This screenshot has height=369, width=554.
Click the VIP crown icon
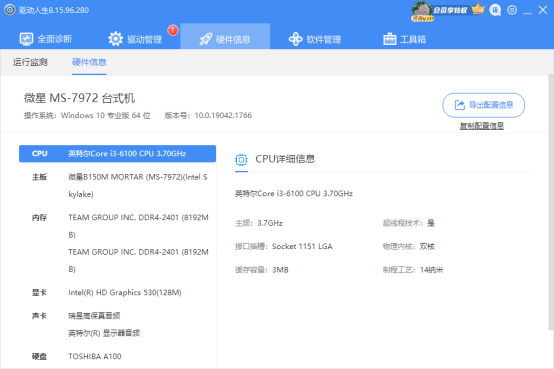[478, 9]
